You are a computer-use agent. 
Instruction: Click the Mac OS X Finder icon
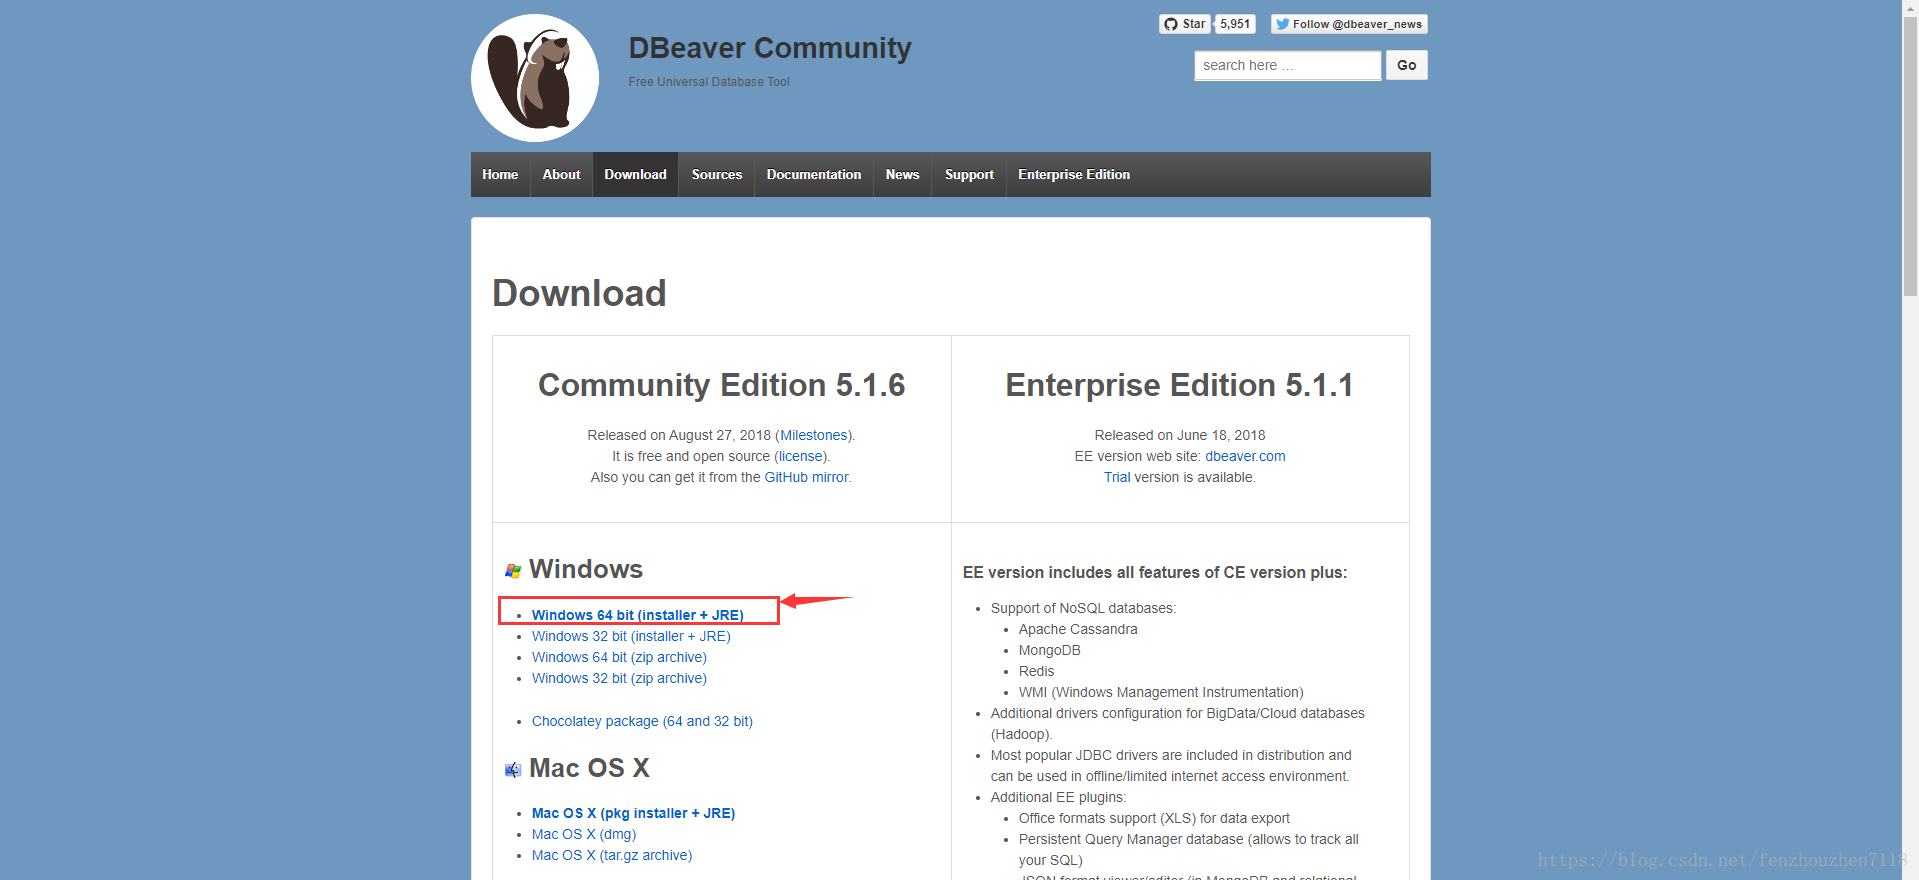click(513, 770)
